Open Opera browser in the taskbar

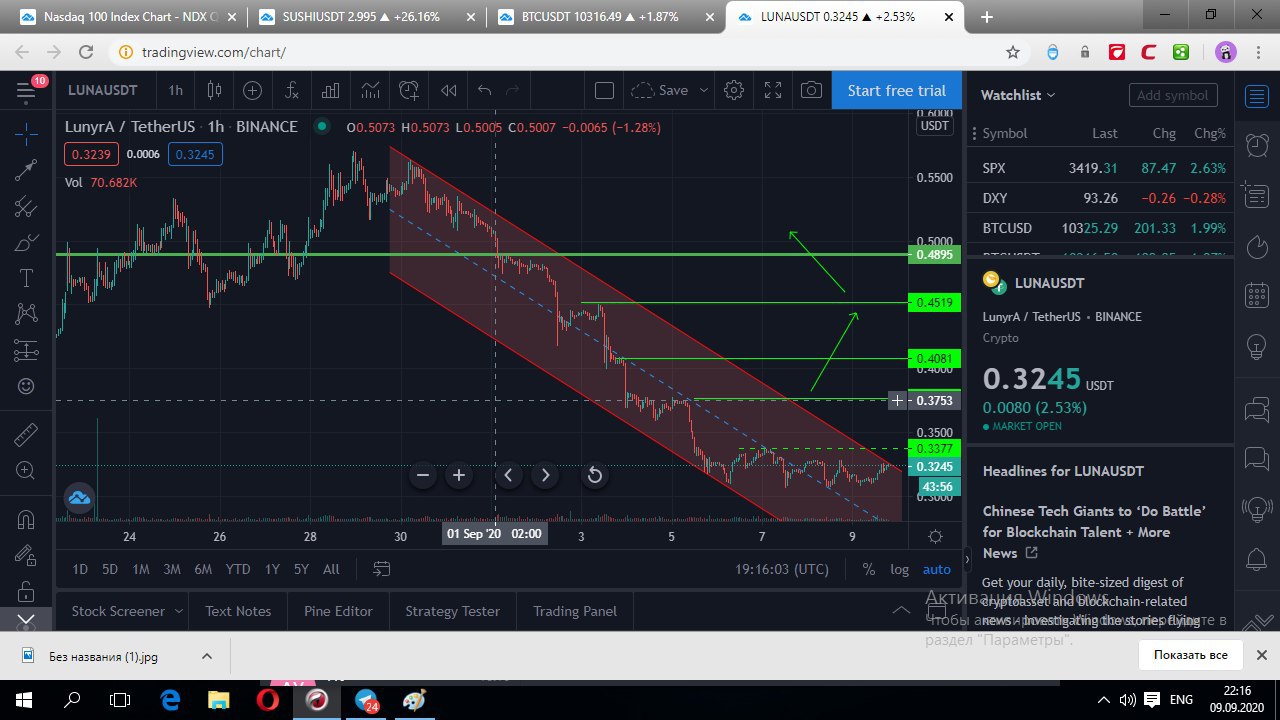click(x=267, y=700)
